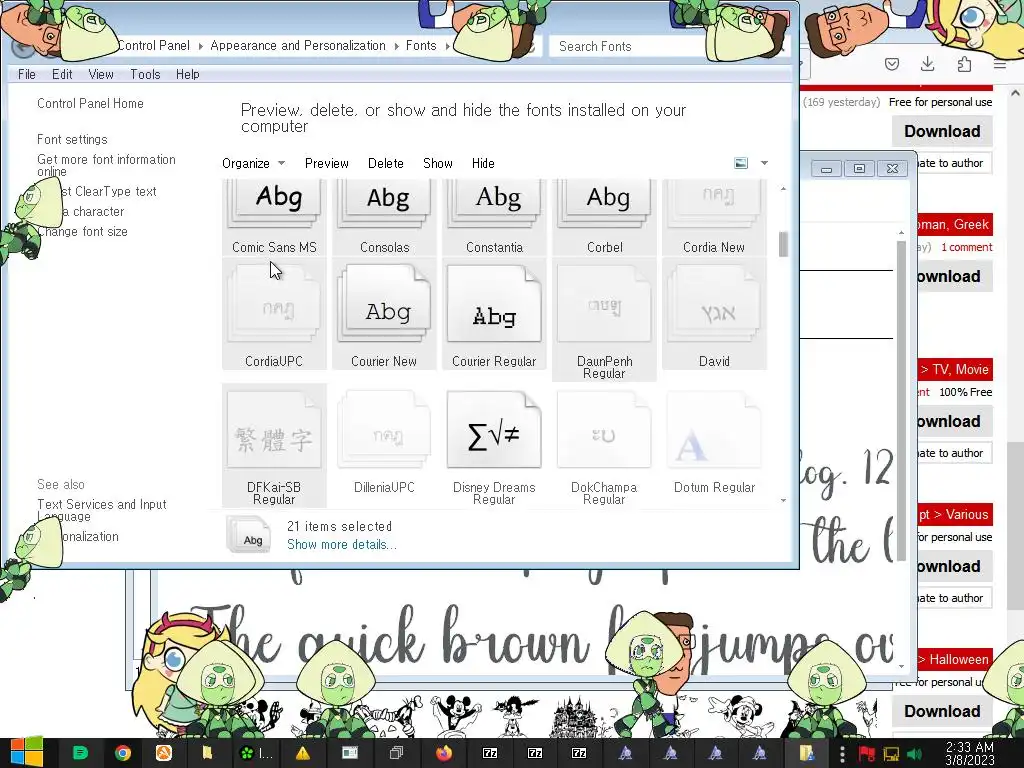Click browser page scrollbar up arrow
This screenshot has width=1024, height=768.
1015,93
